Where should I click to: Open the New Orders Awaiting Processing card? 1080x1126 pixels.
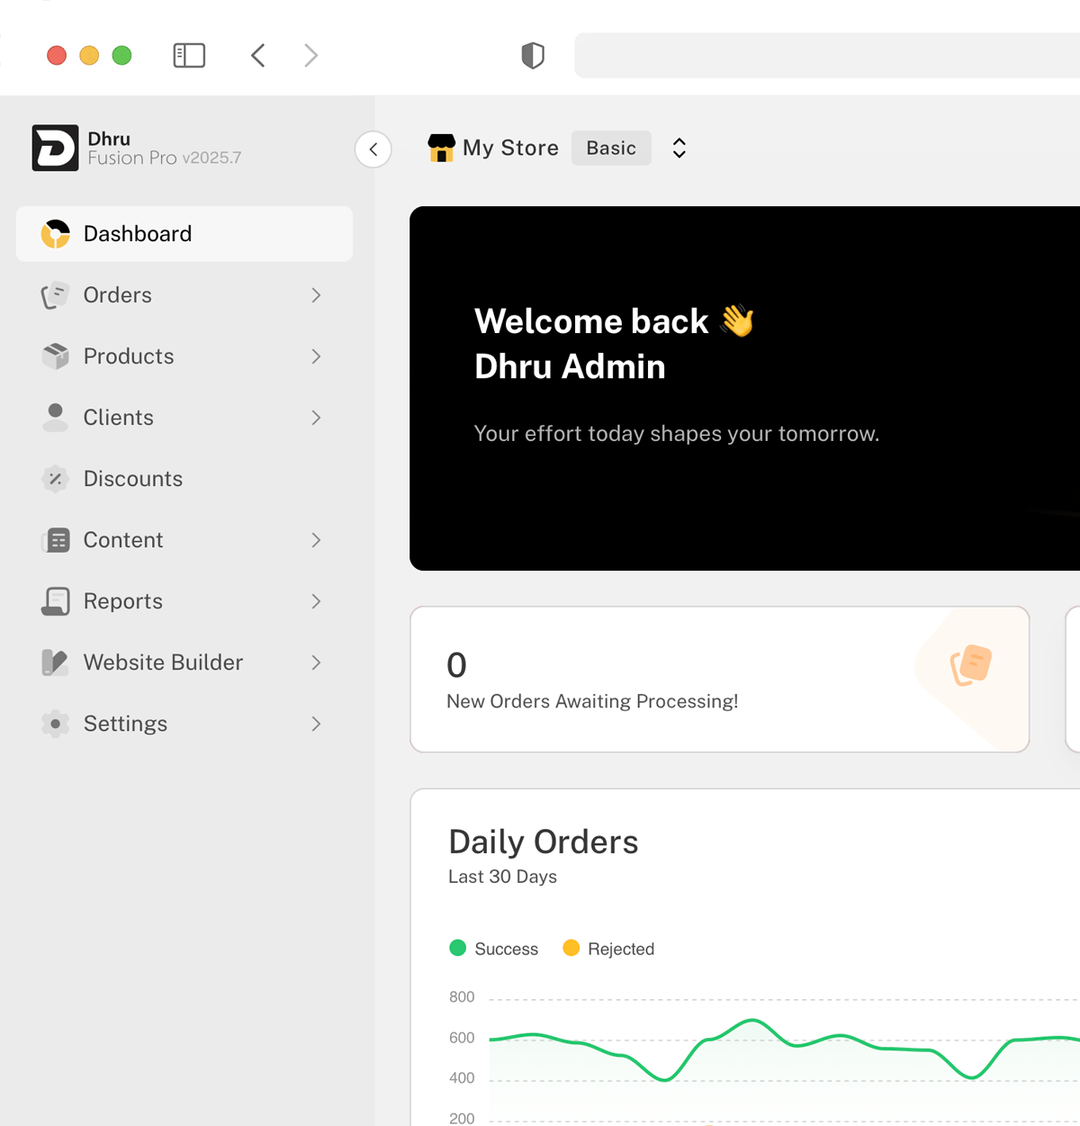(719, 679)
